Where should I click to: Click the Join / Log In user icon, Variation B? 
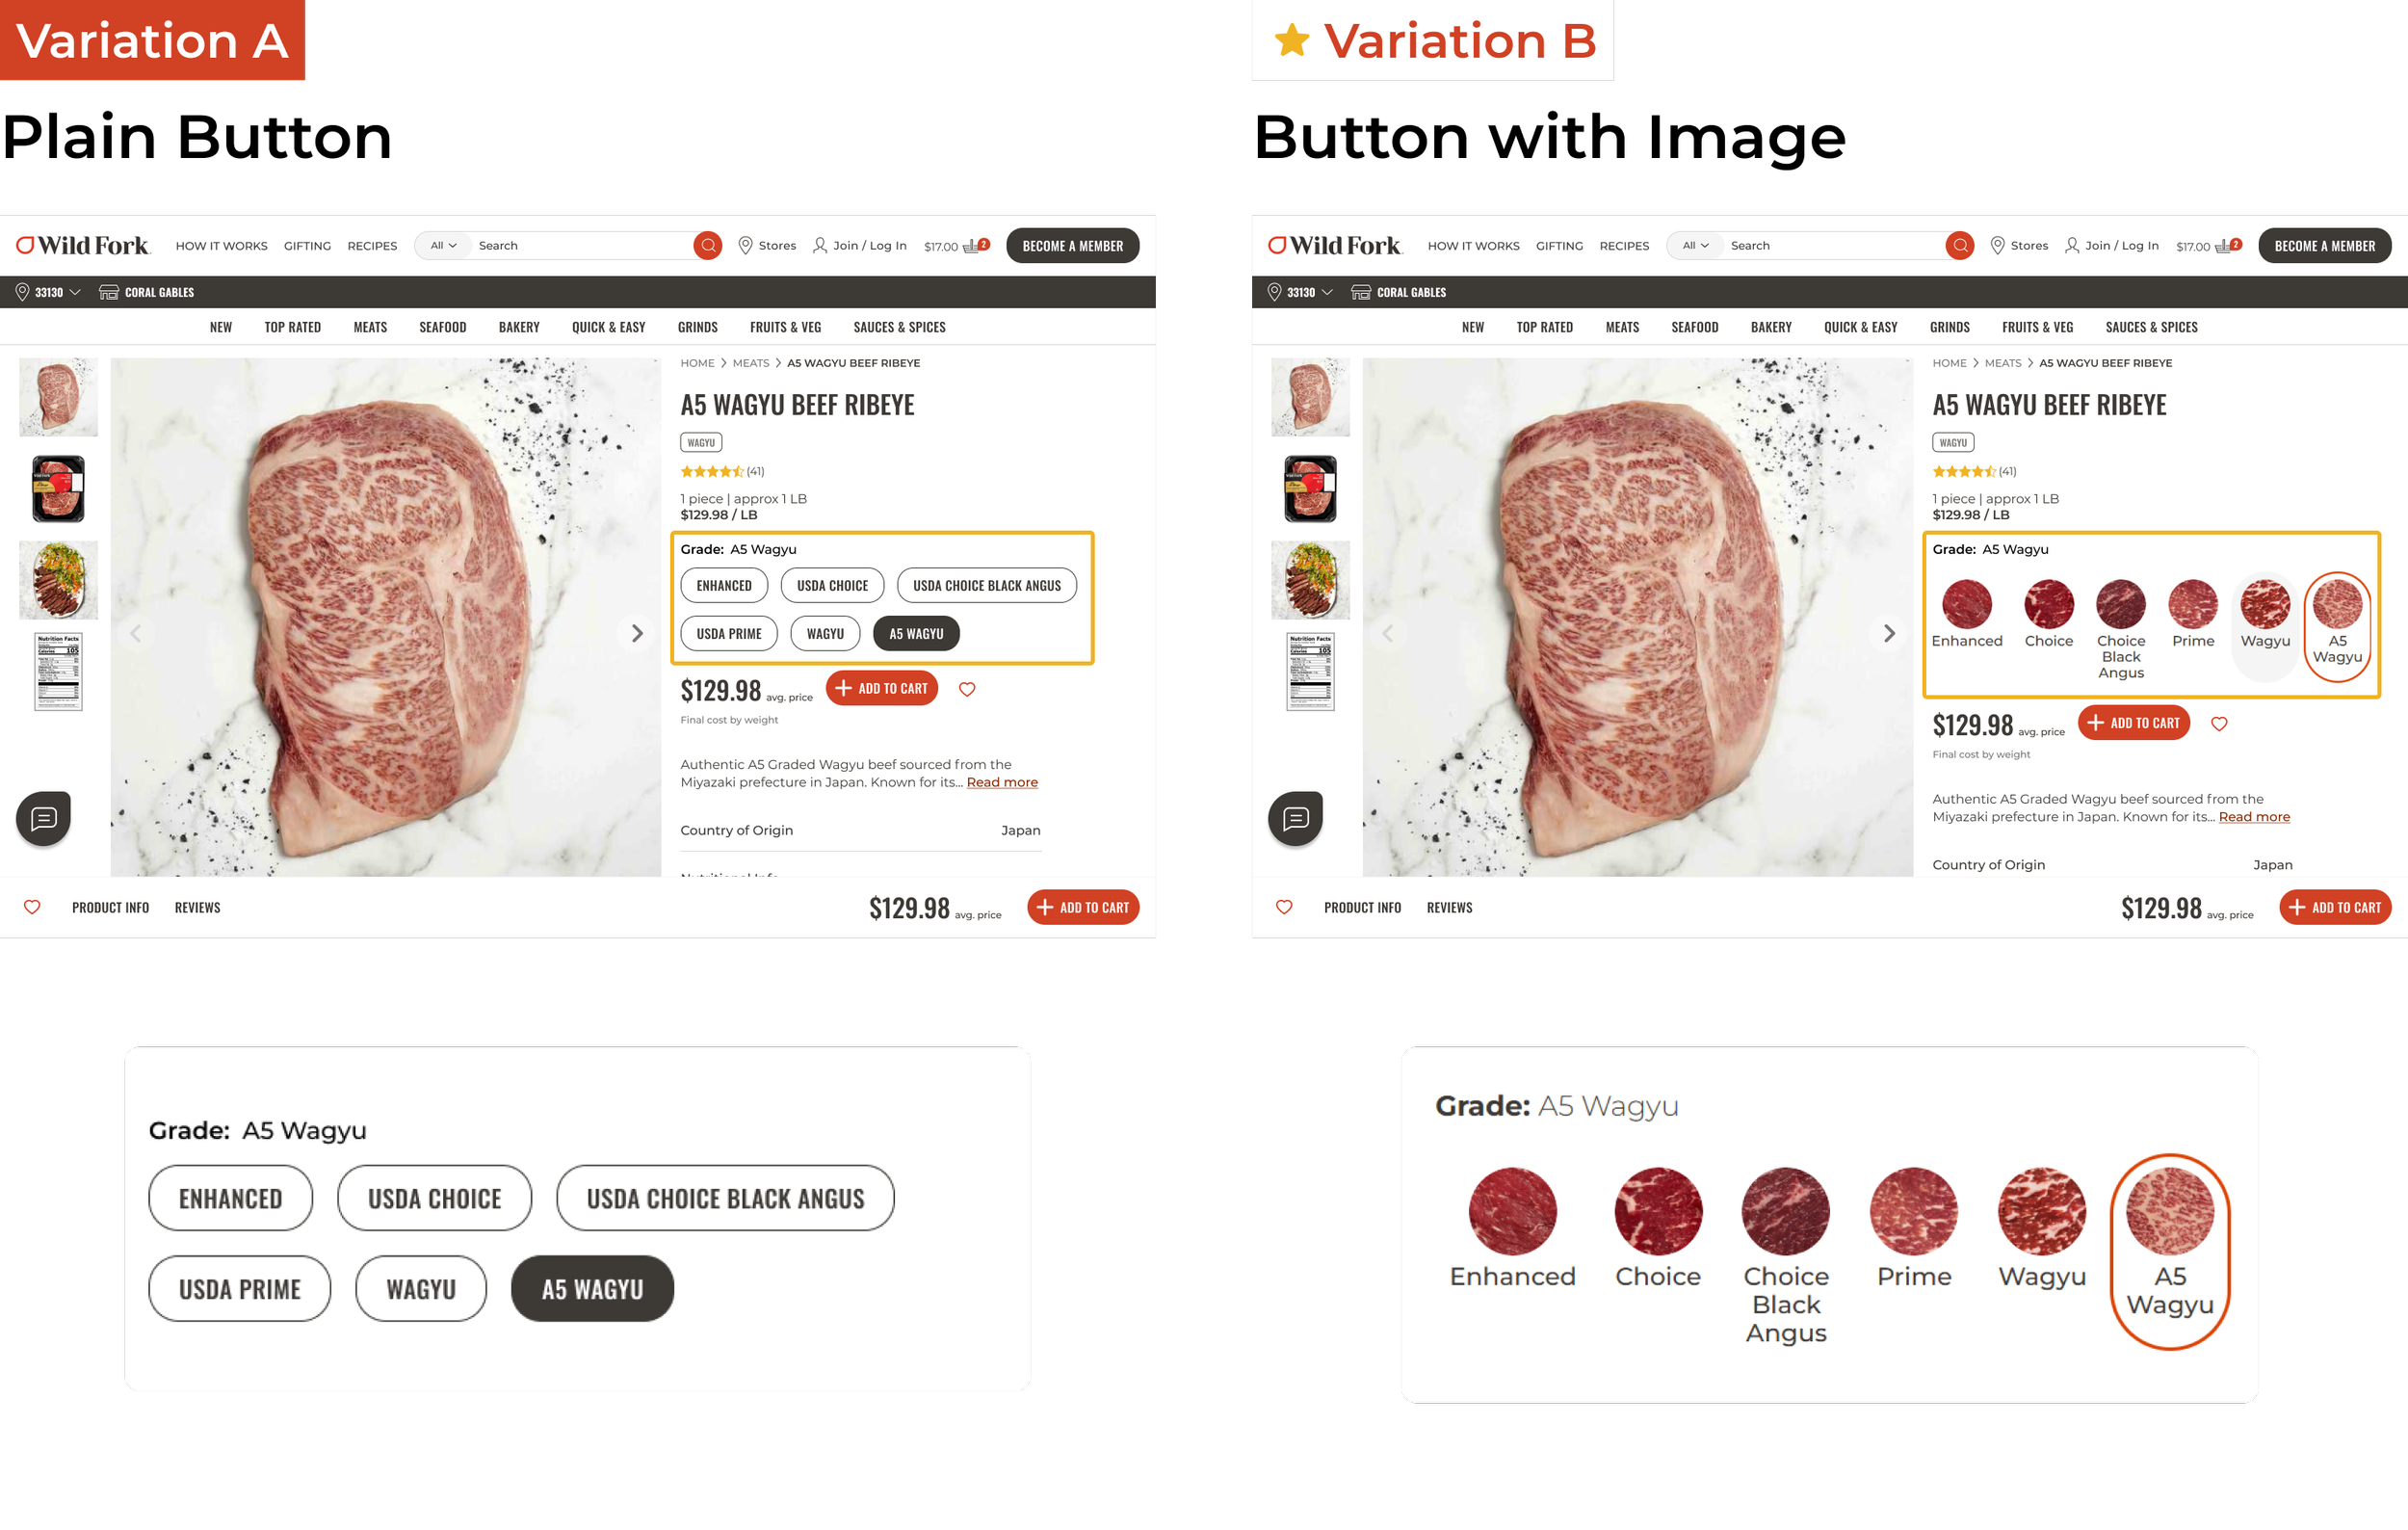(x=2072, y=245)
